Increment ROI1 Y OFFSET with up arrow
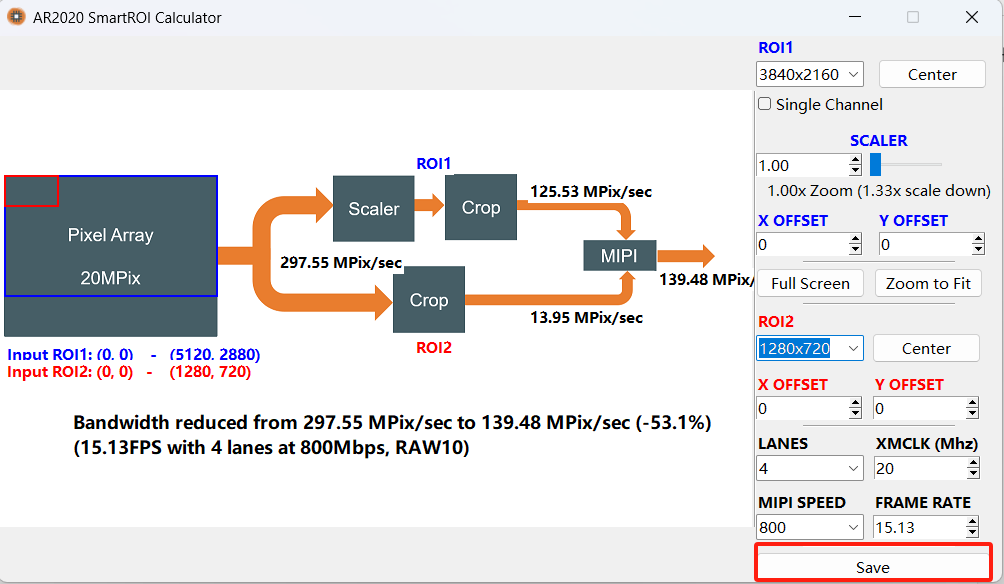This screenshot has height=584, width=1004. (978, 239)
